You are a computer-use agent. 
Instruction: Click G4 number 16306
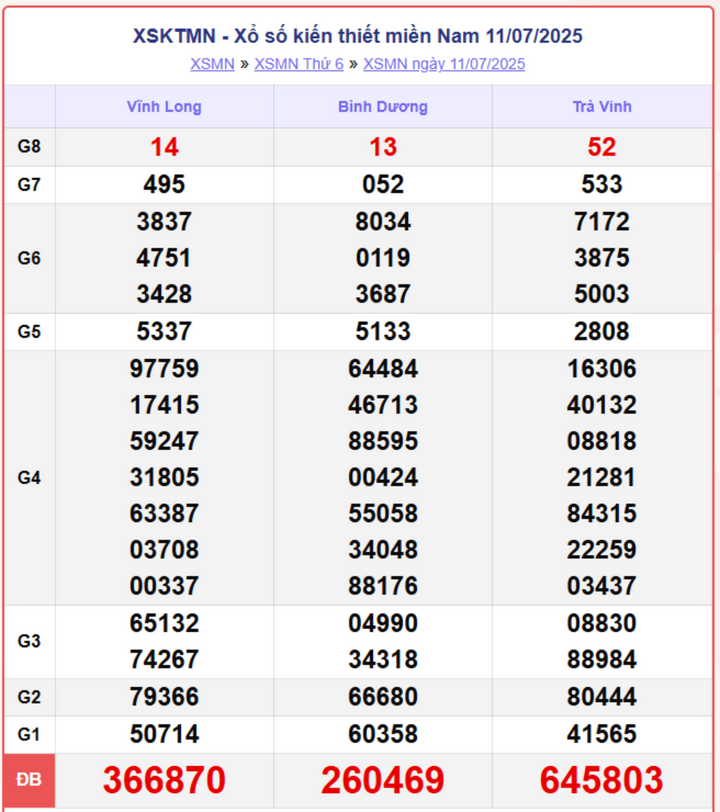tap(601, 369)
